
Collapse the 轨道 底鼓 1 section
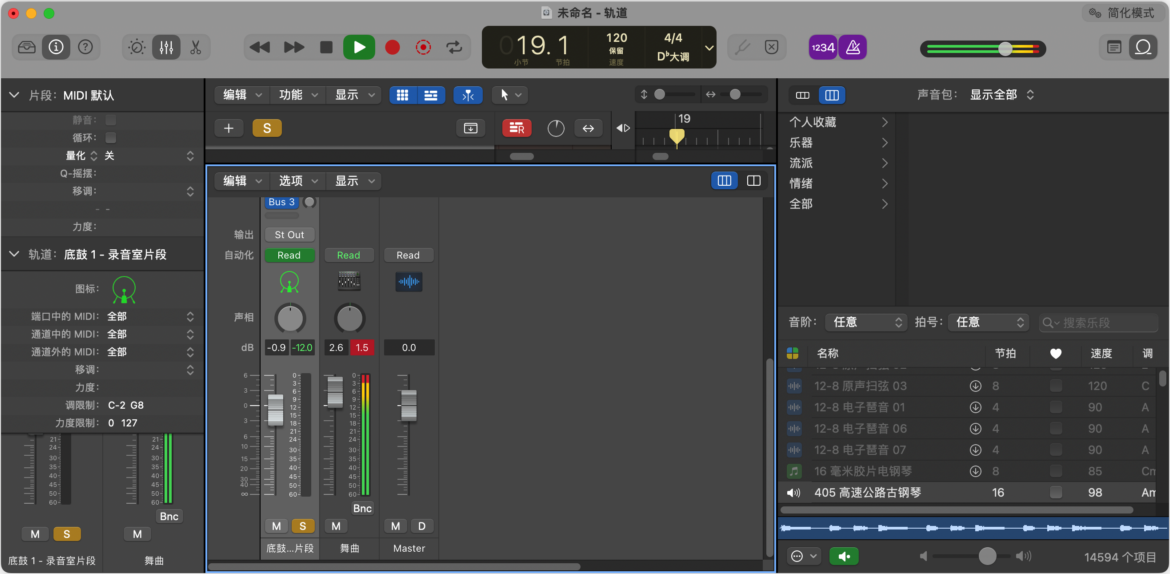(x=13, y=255)
